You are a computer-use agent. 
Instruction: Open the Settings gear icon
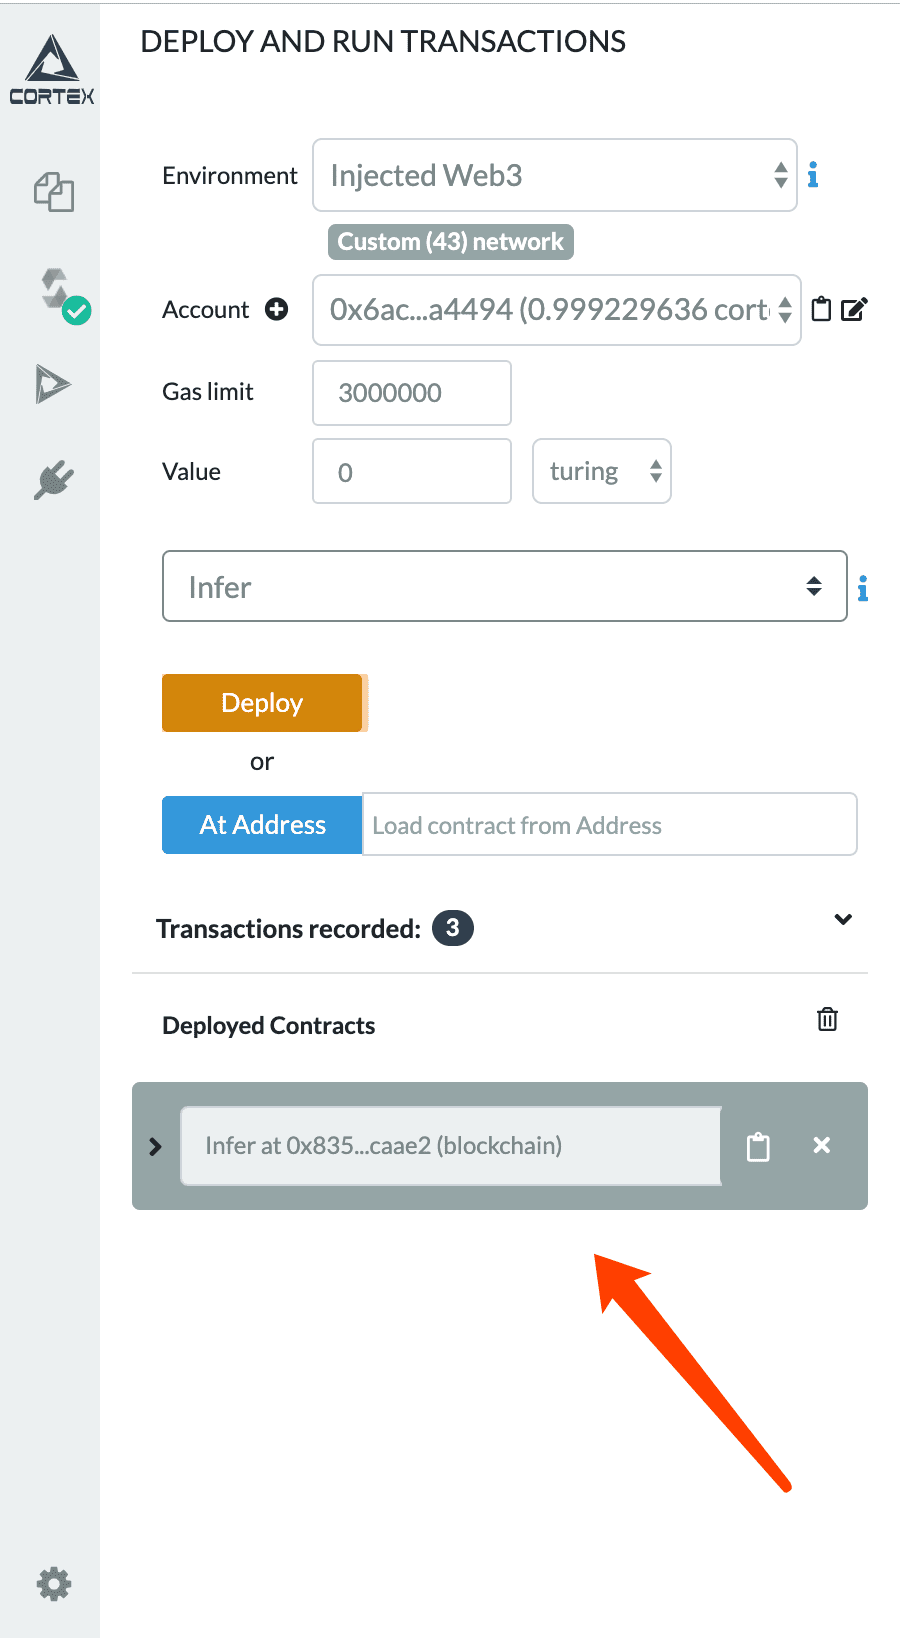click(54, 1583)
